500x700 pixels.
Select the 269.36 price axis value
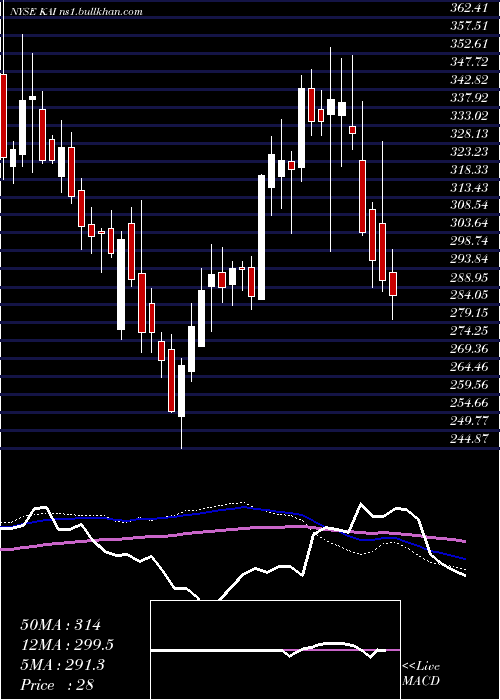(468, 349)
